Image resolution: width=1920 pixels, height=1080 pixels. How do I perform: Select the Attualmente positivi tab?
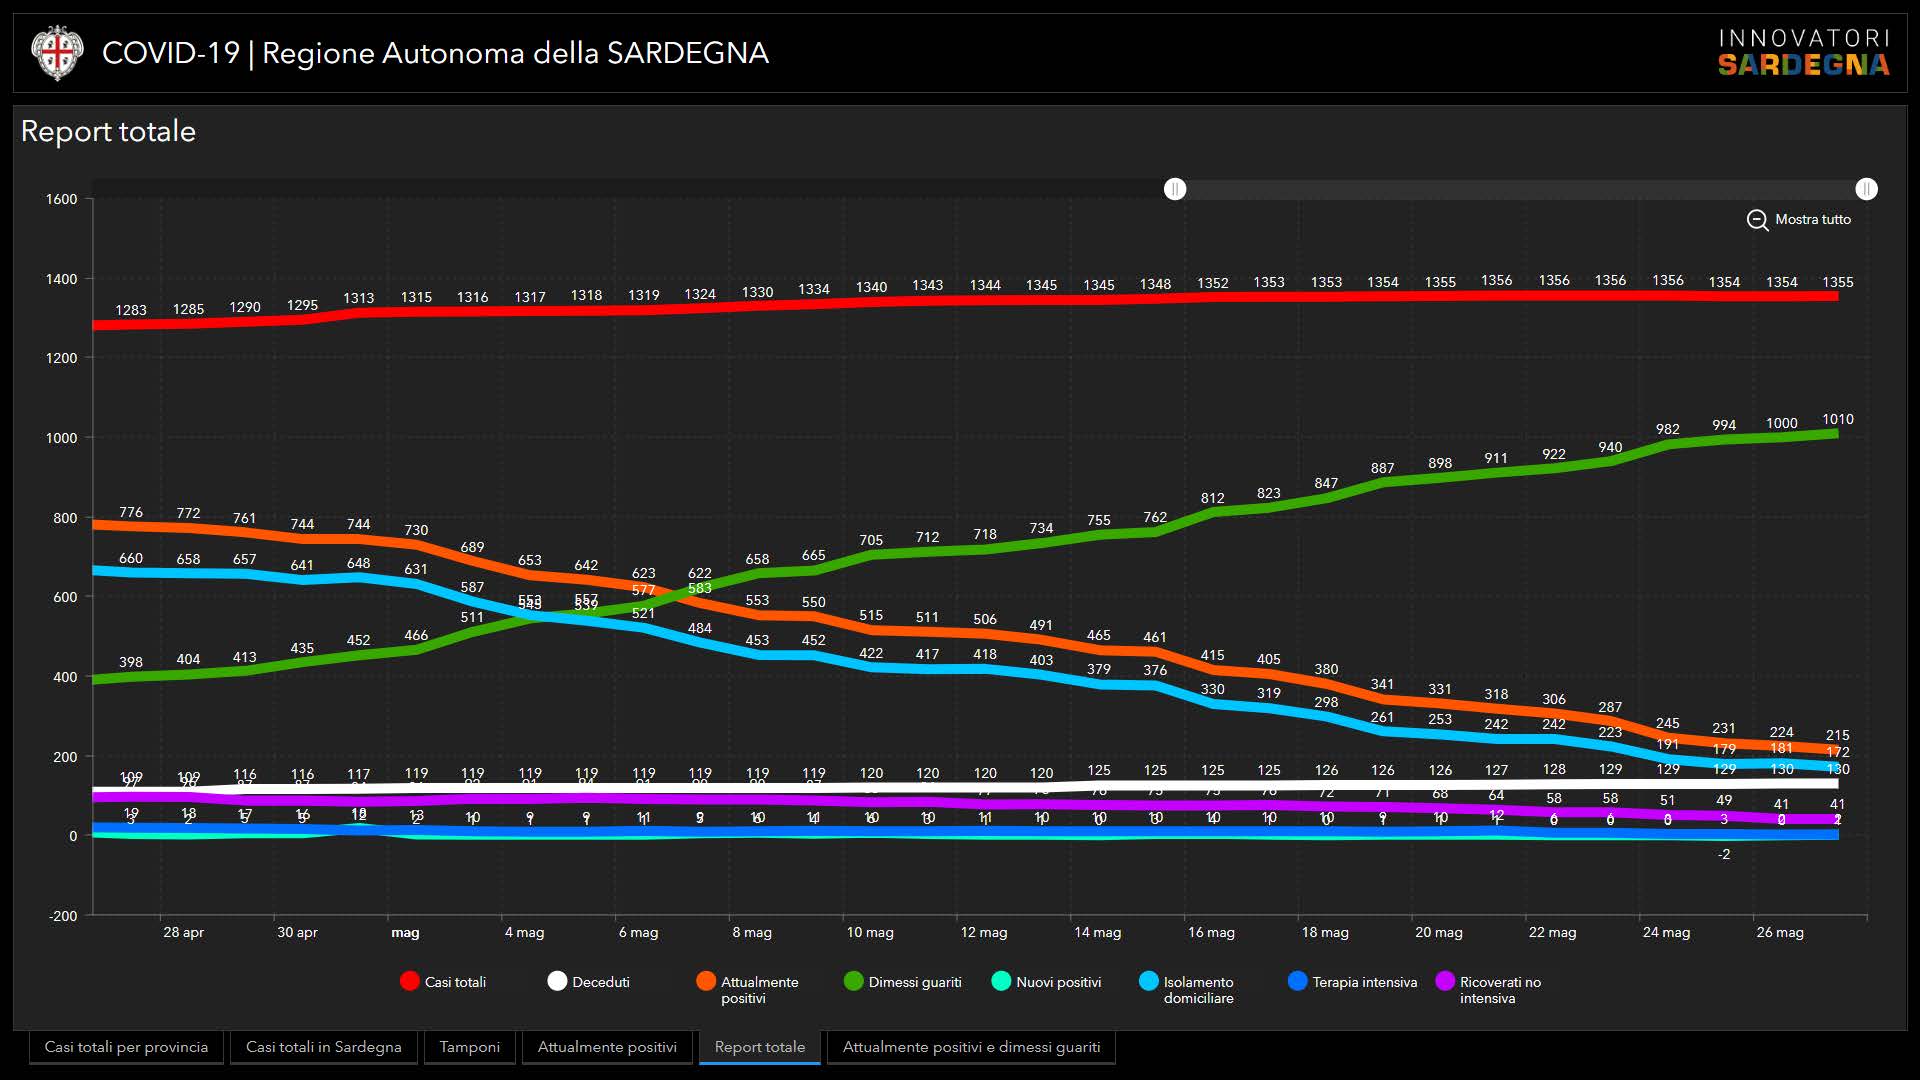(x=607, y=1047)
